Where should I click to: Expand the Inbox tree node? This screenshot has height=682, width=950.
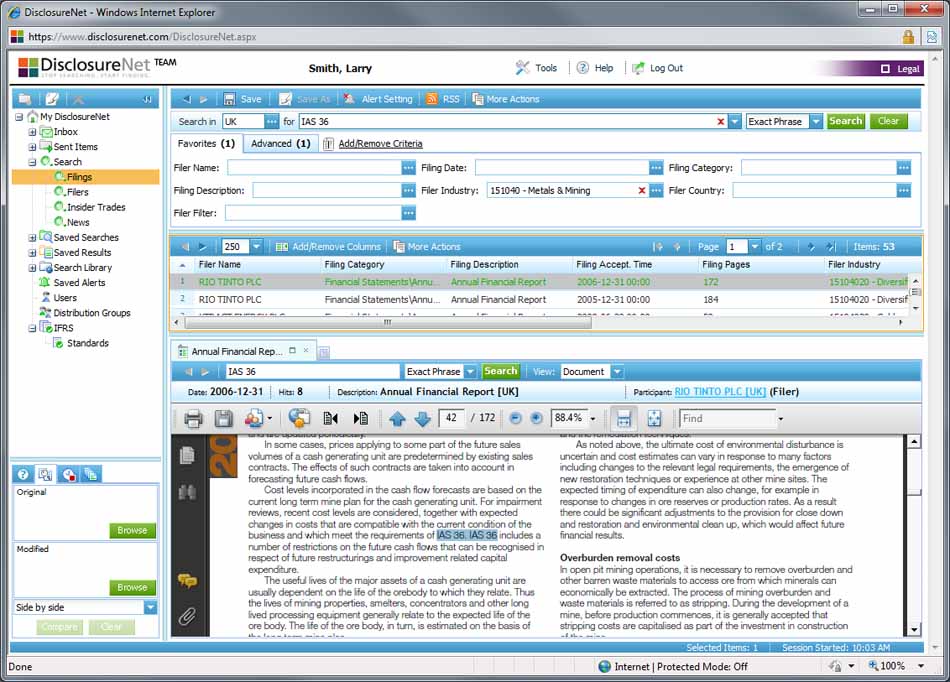(32, 131)
